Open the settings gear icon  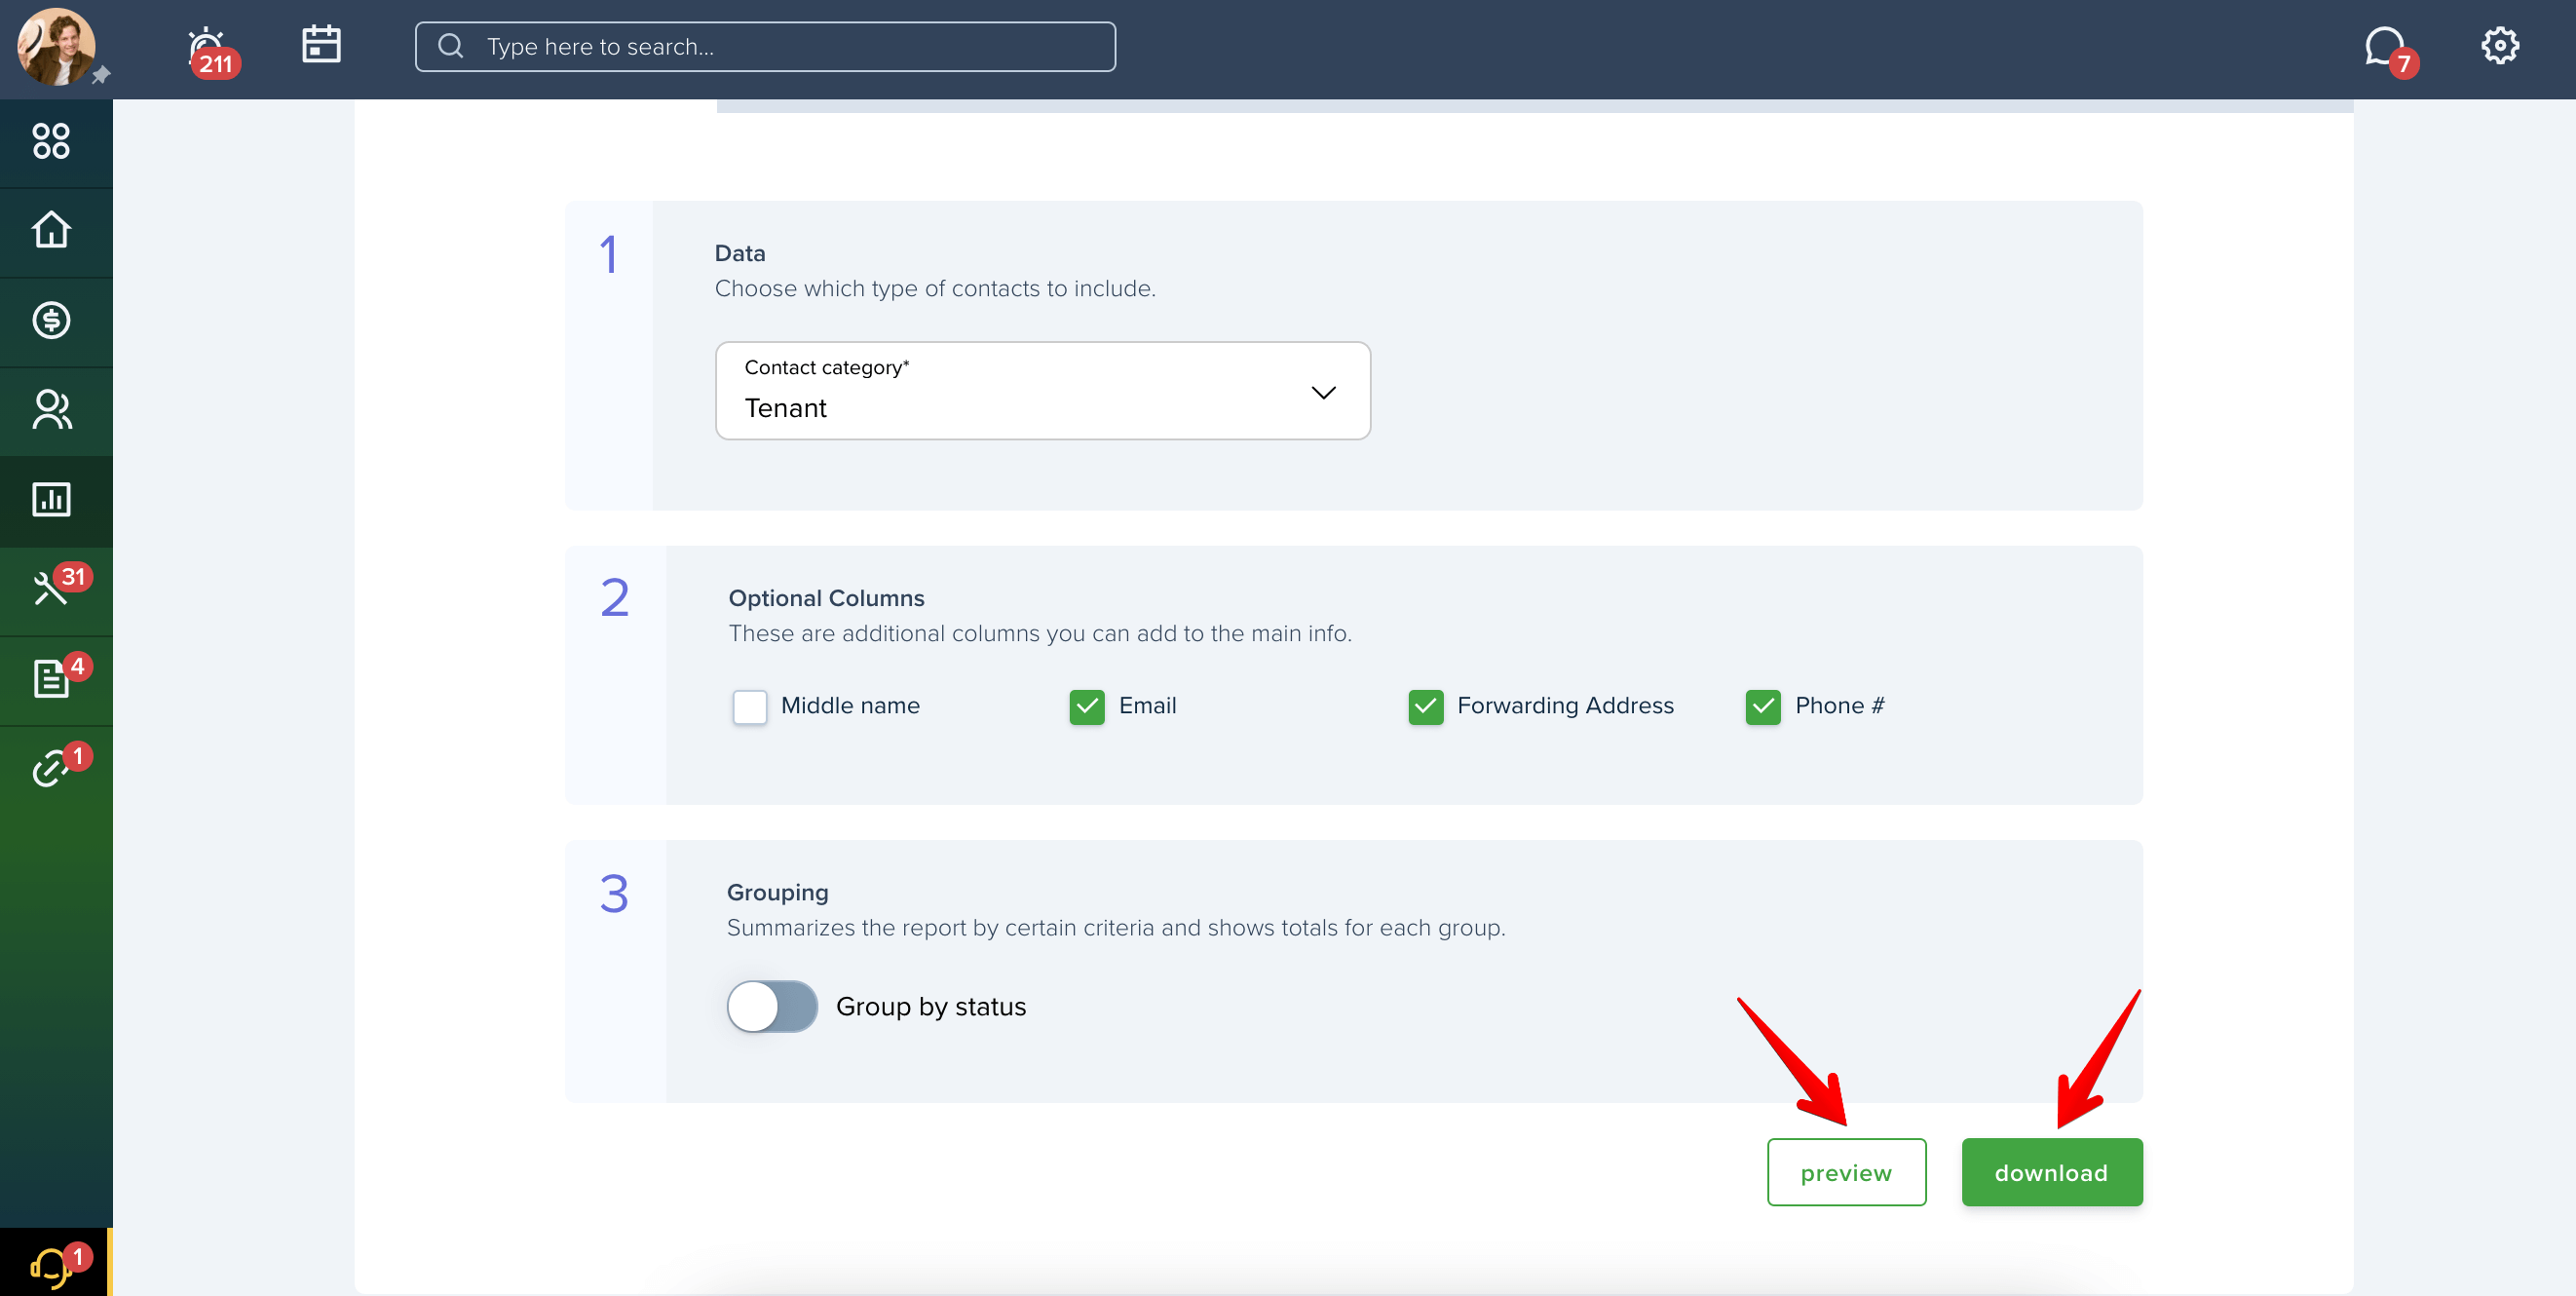(x=2499, y=46)
